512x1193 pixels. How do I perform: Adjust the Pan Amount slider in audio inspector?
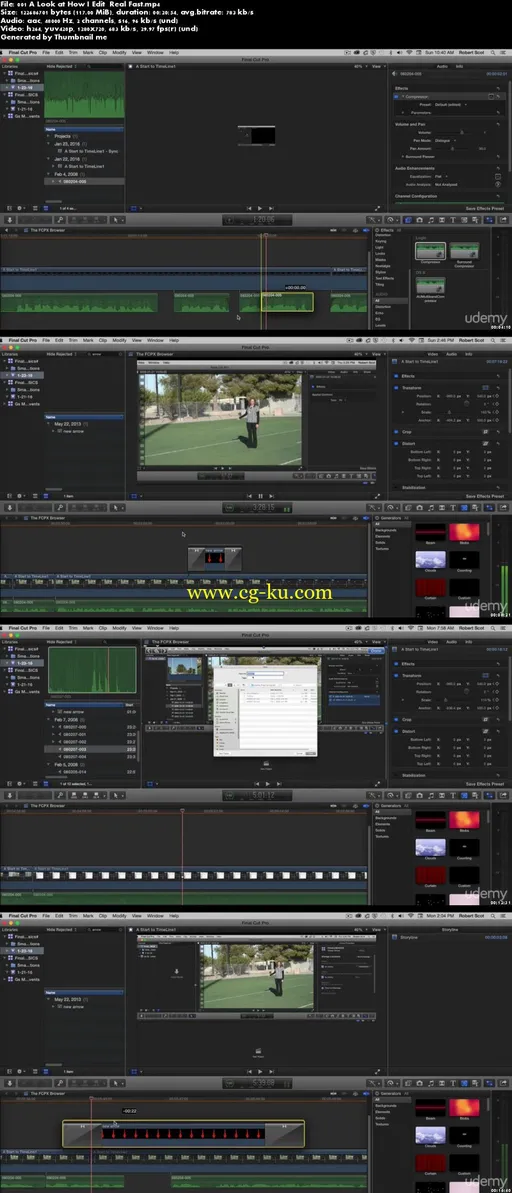tap(452, 148)
